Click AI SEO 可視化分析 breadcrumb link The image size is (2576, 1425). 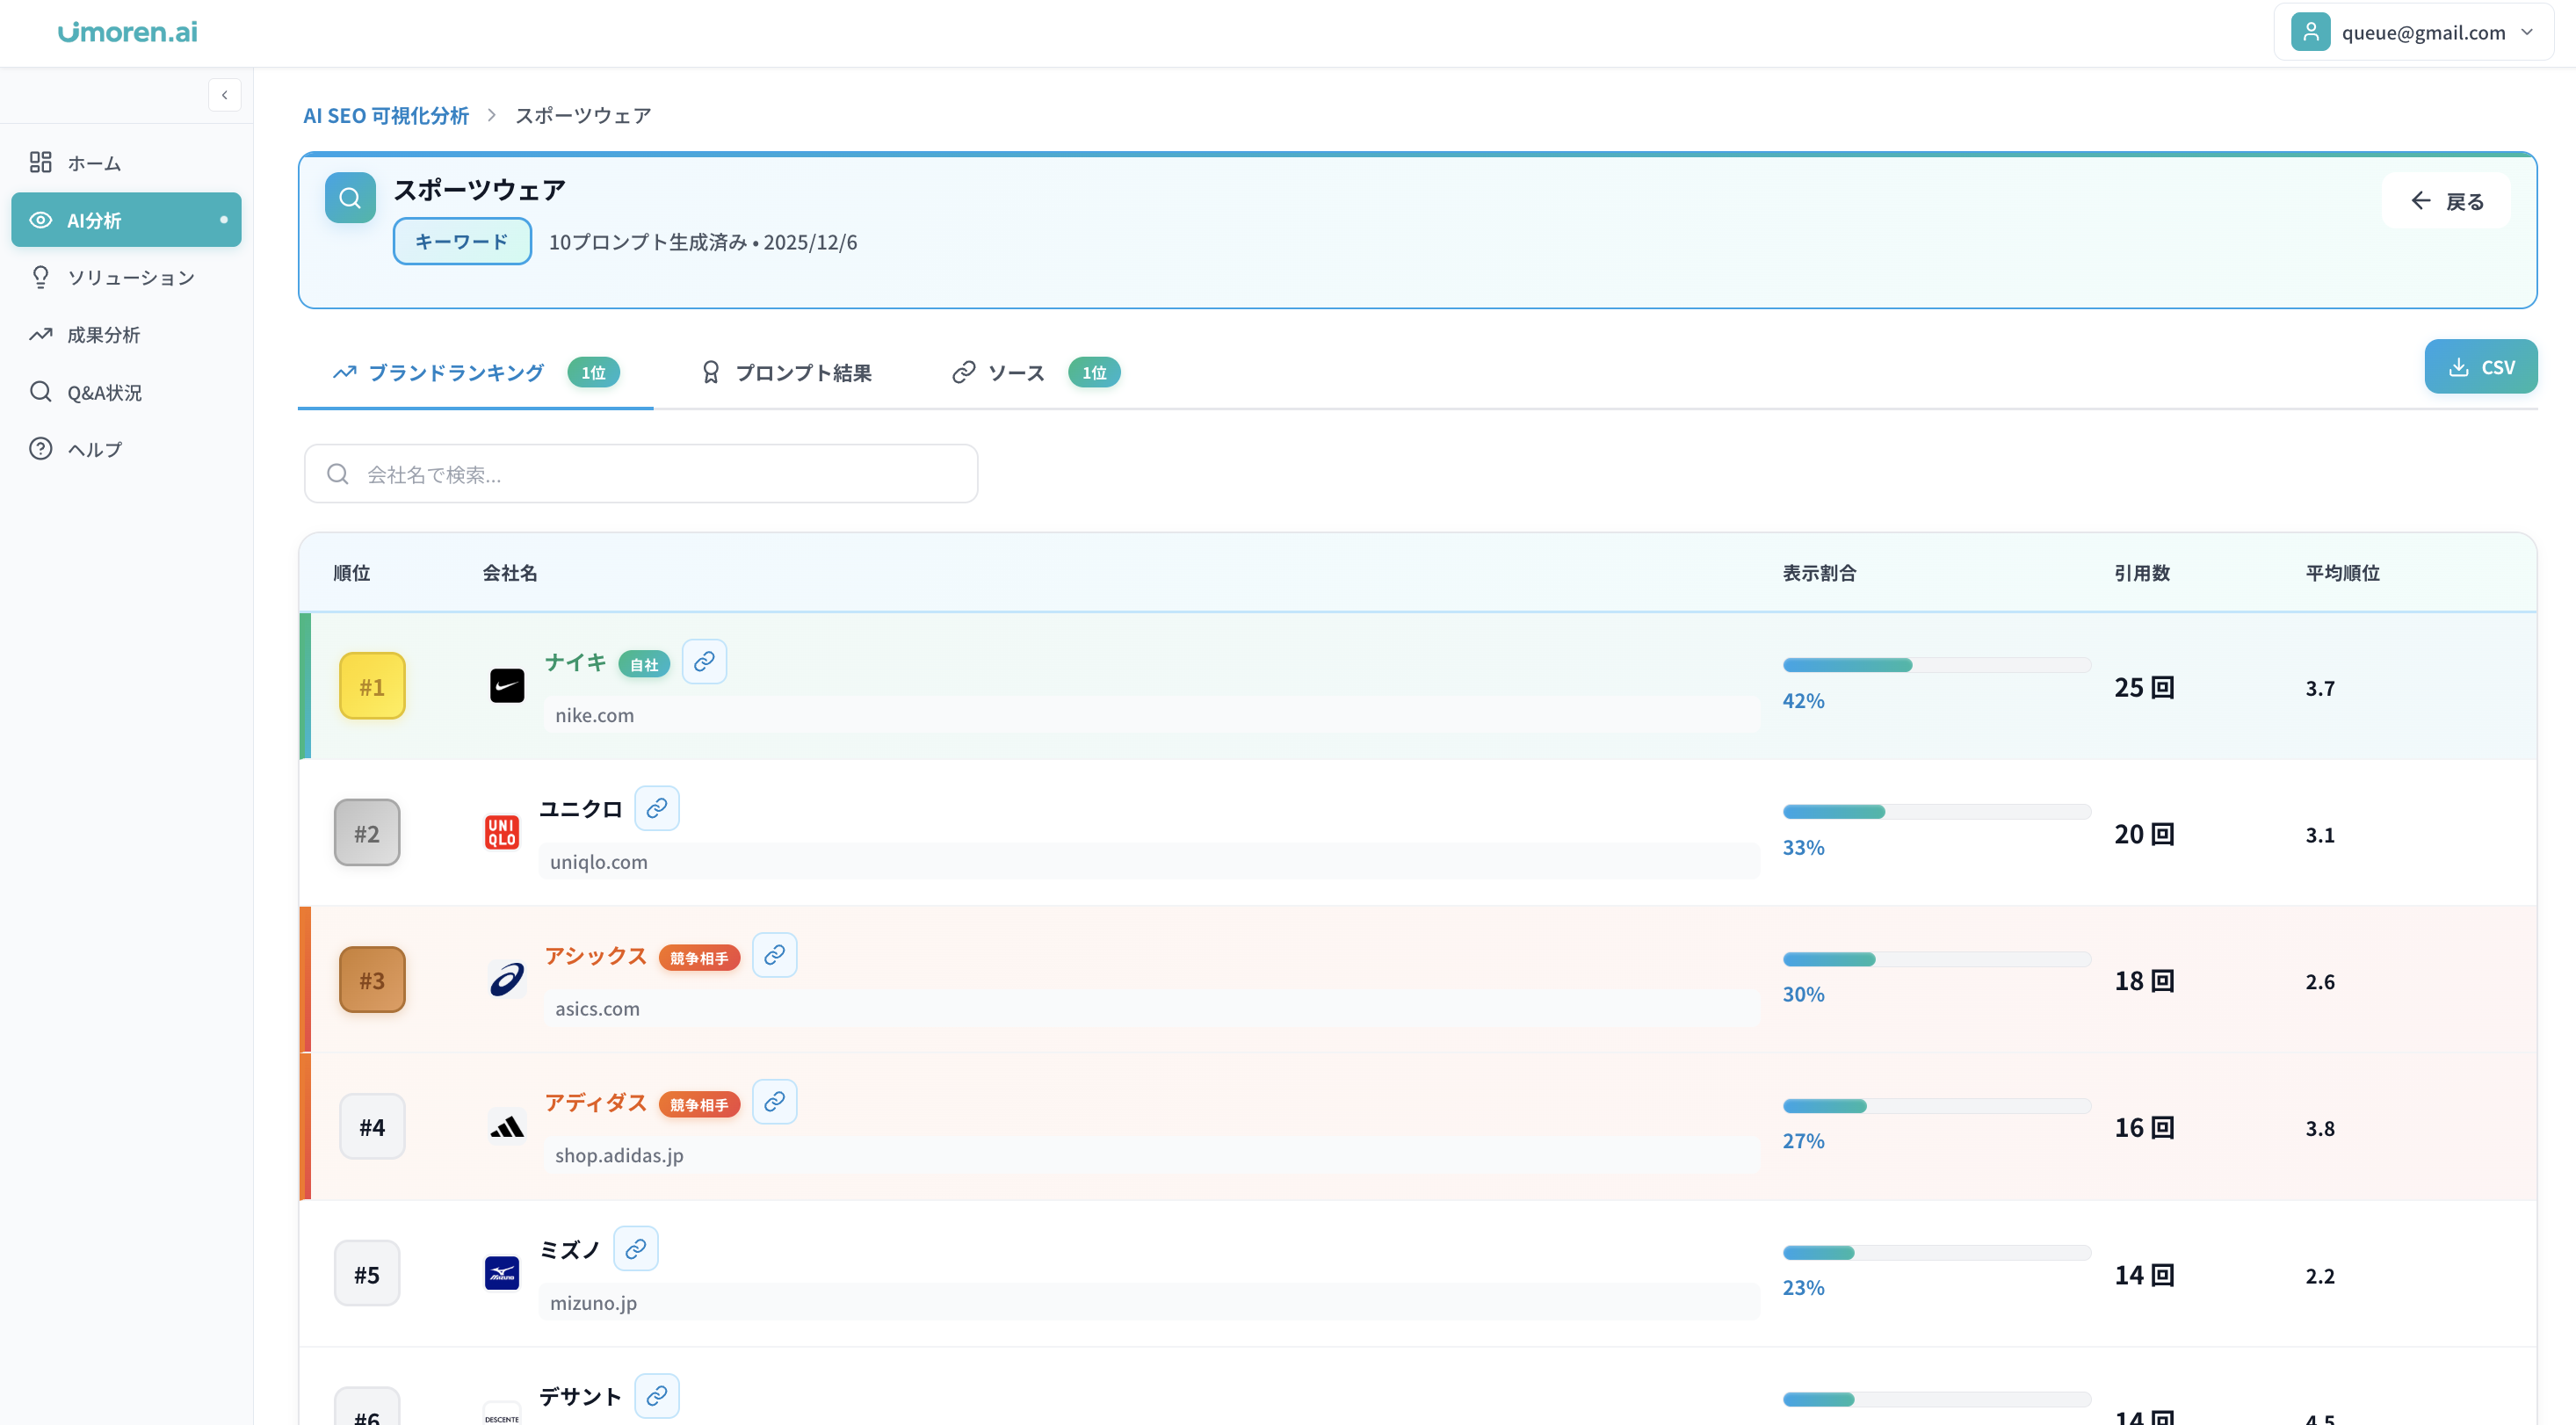click(x=386, y=116)
